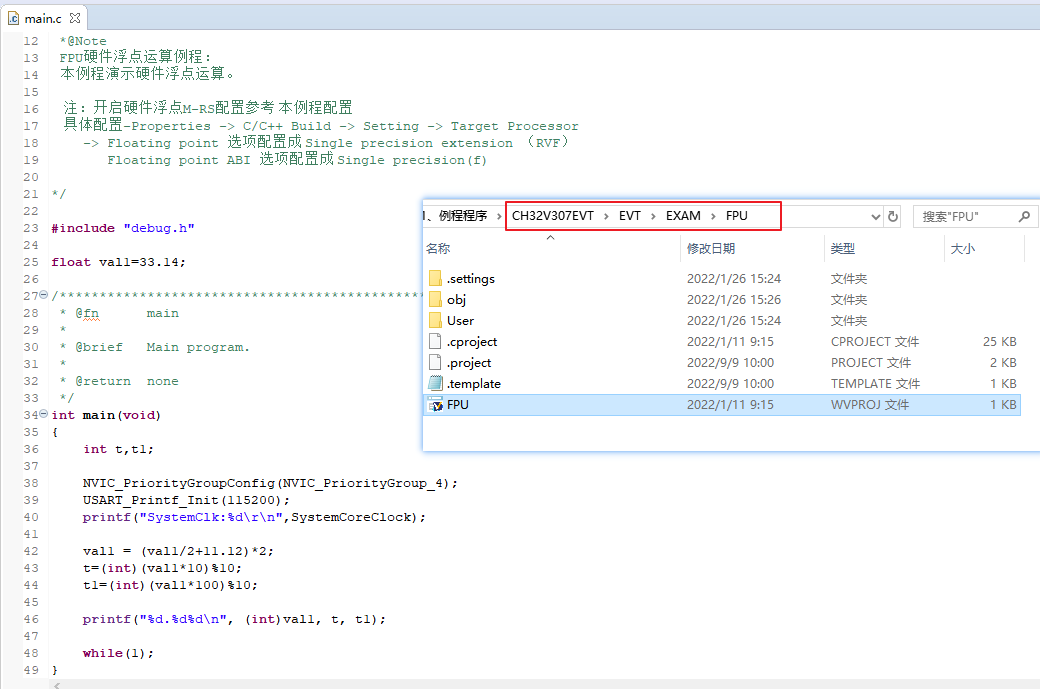This screenshot has height=689, width=1040.
Task: Select the .cproject file icon
Action: (435, 342)
